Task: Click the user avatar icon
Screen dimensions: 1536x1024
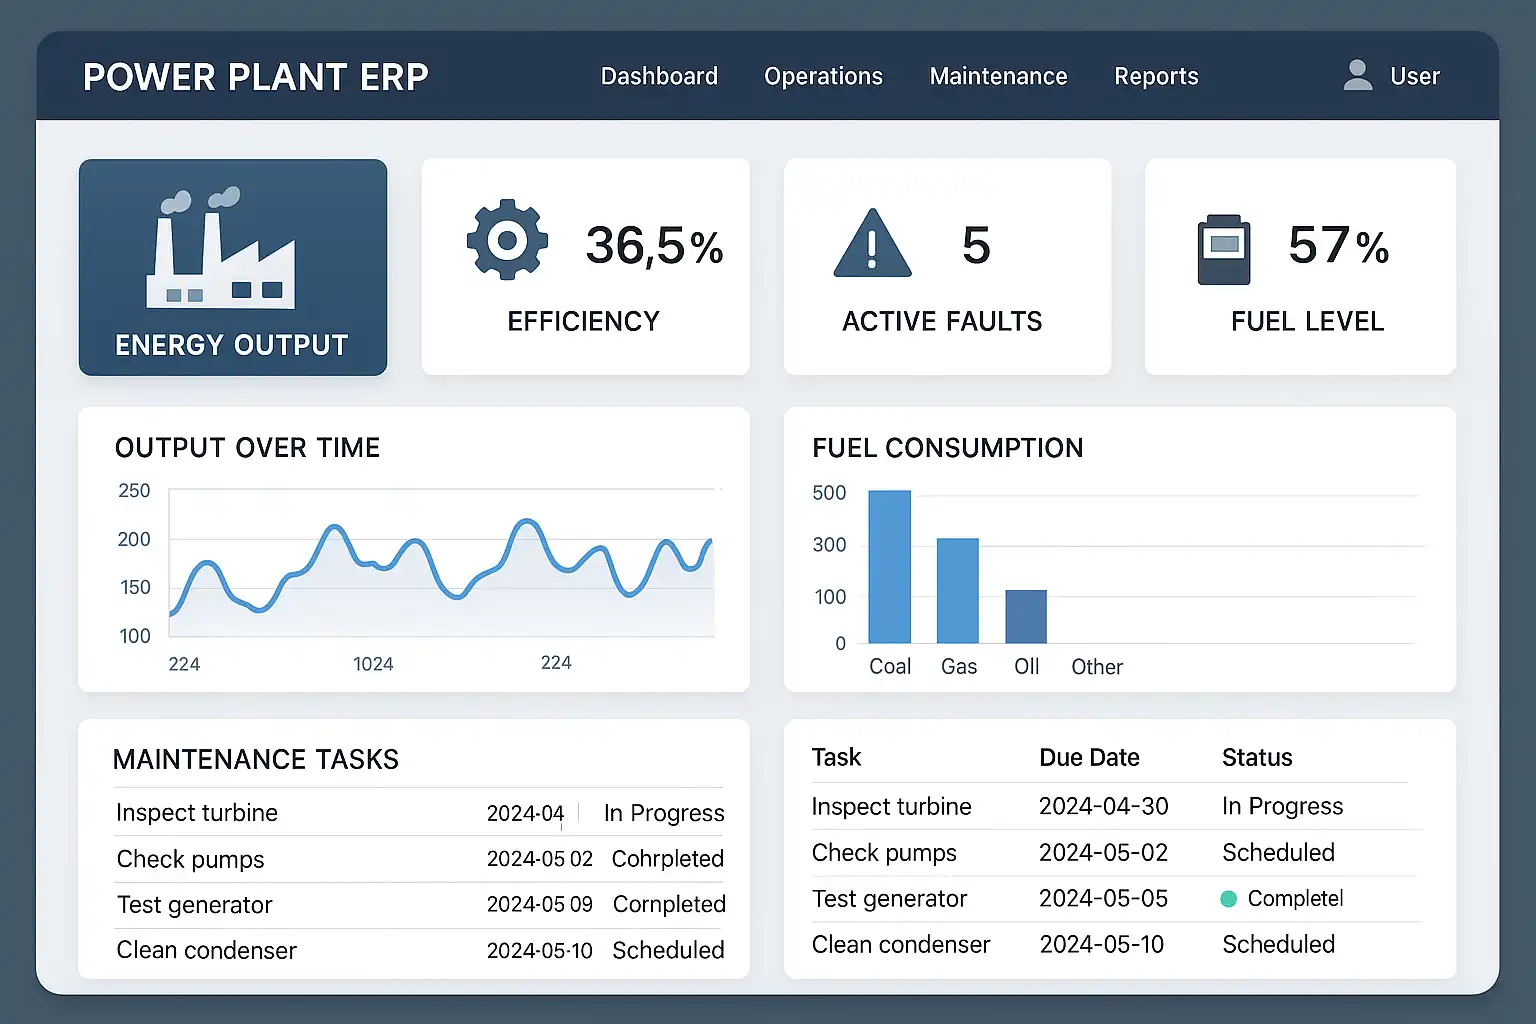Action: pyautogui.click(x=1357, y=76)
